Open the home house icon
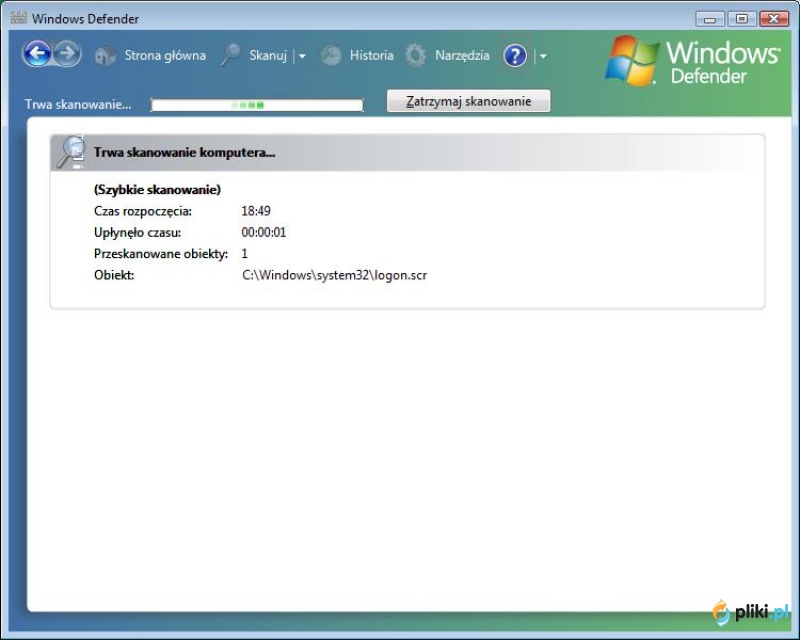The height and width of the screenshot is (640, 800). pyautogui.click(x=105, y=55)
